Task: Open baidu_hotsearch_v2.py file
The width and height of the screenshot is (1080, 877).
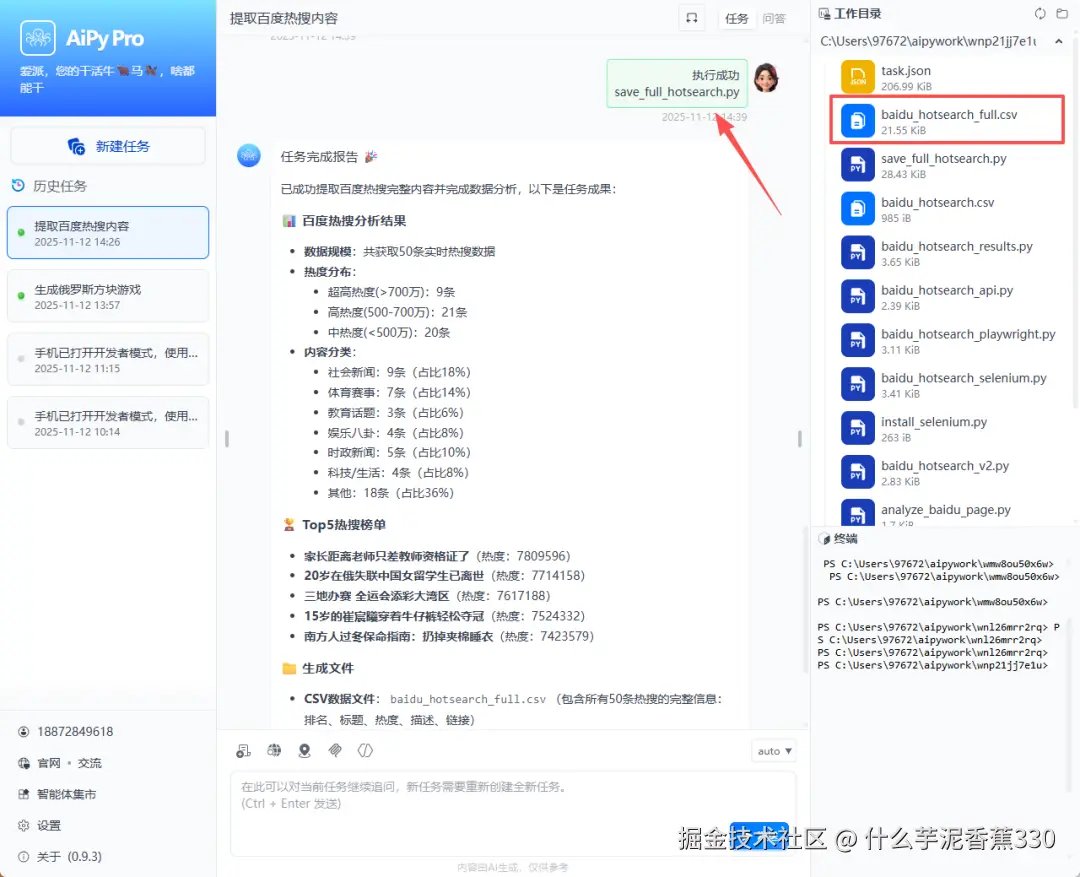Action: click(947, 473)
